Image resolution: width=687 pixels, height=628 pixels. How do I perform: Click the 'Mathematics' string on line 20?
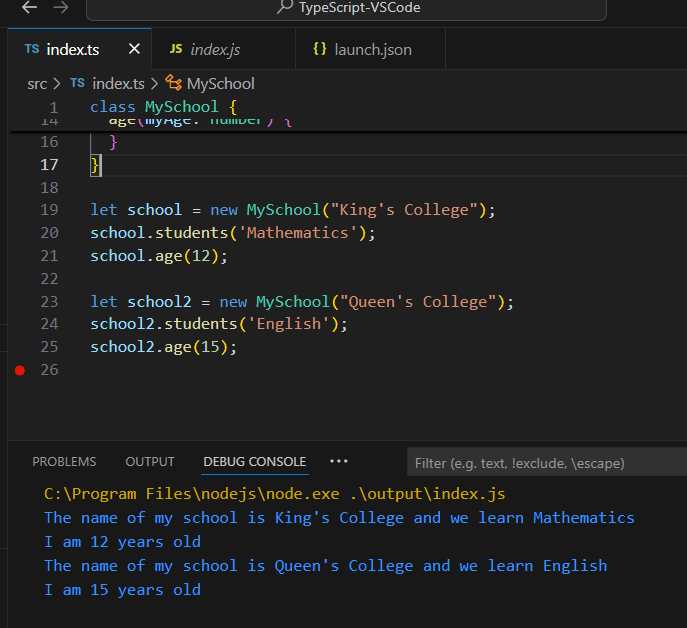(x=298, y=233)
